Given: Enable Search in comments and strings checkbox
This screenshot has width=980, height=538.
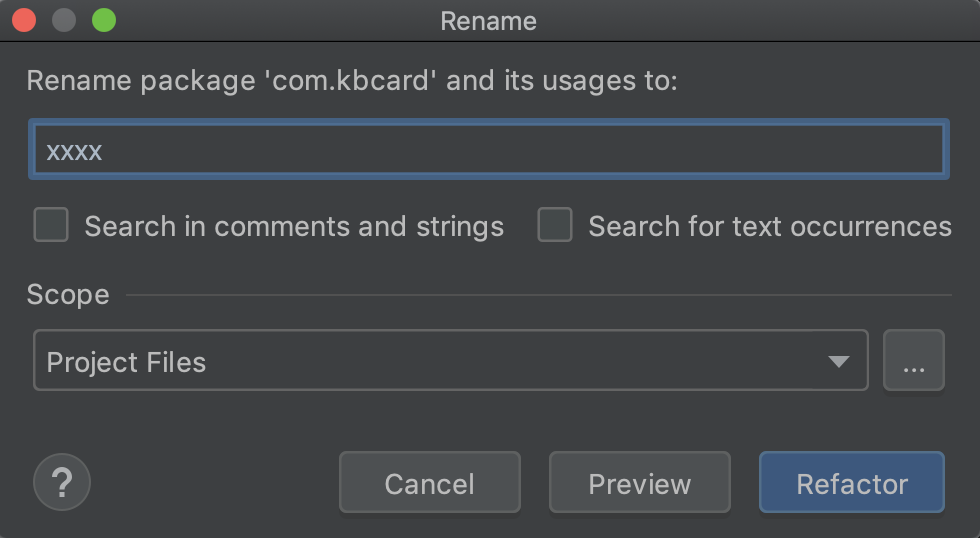Looking at the screenshot, I should (x=51, y=225).
